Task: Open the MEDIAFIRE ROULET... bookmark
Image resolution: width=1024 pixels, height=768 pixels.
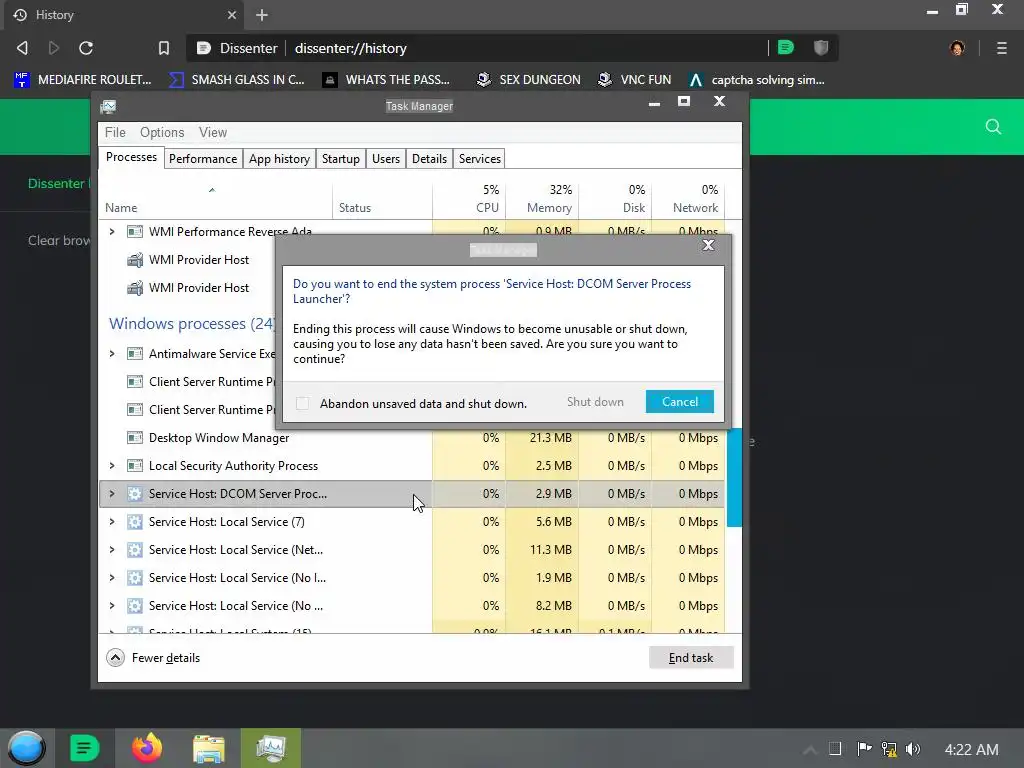Action: point(82,80)
